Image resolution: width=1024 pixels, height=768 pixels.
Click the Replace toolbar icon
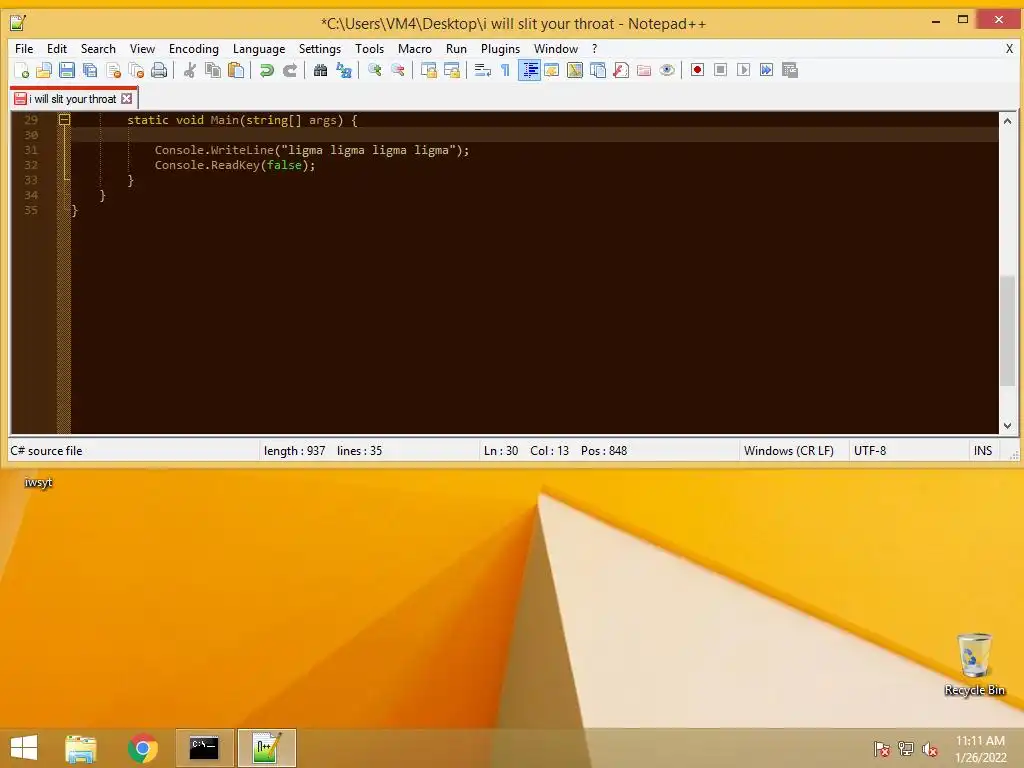344,70
